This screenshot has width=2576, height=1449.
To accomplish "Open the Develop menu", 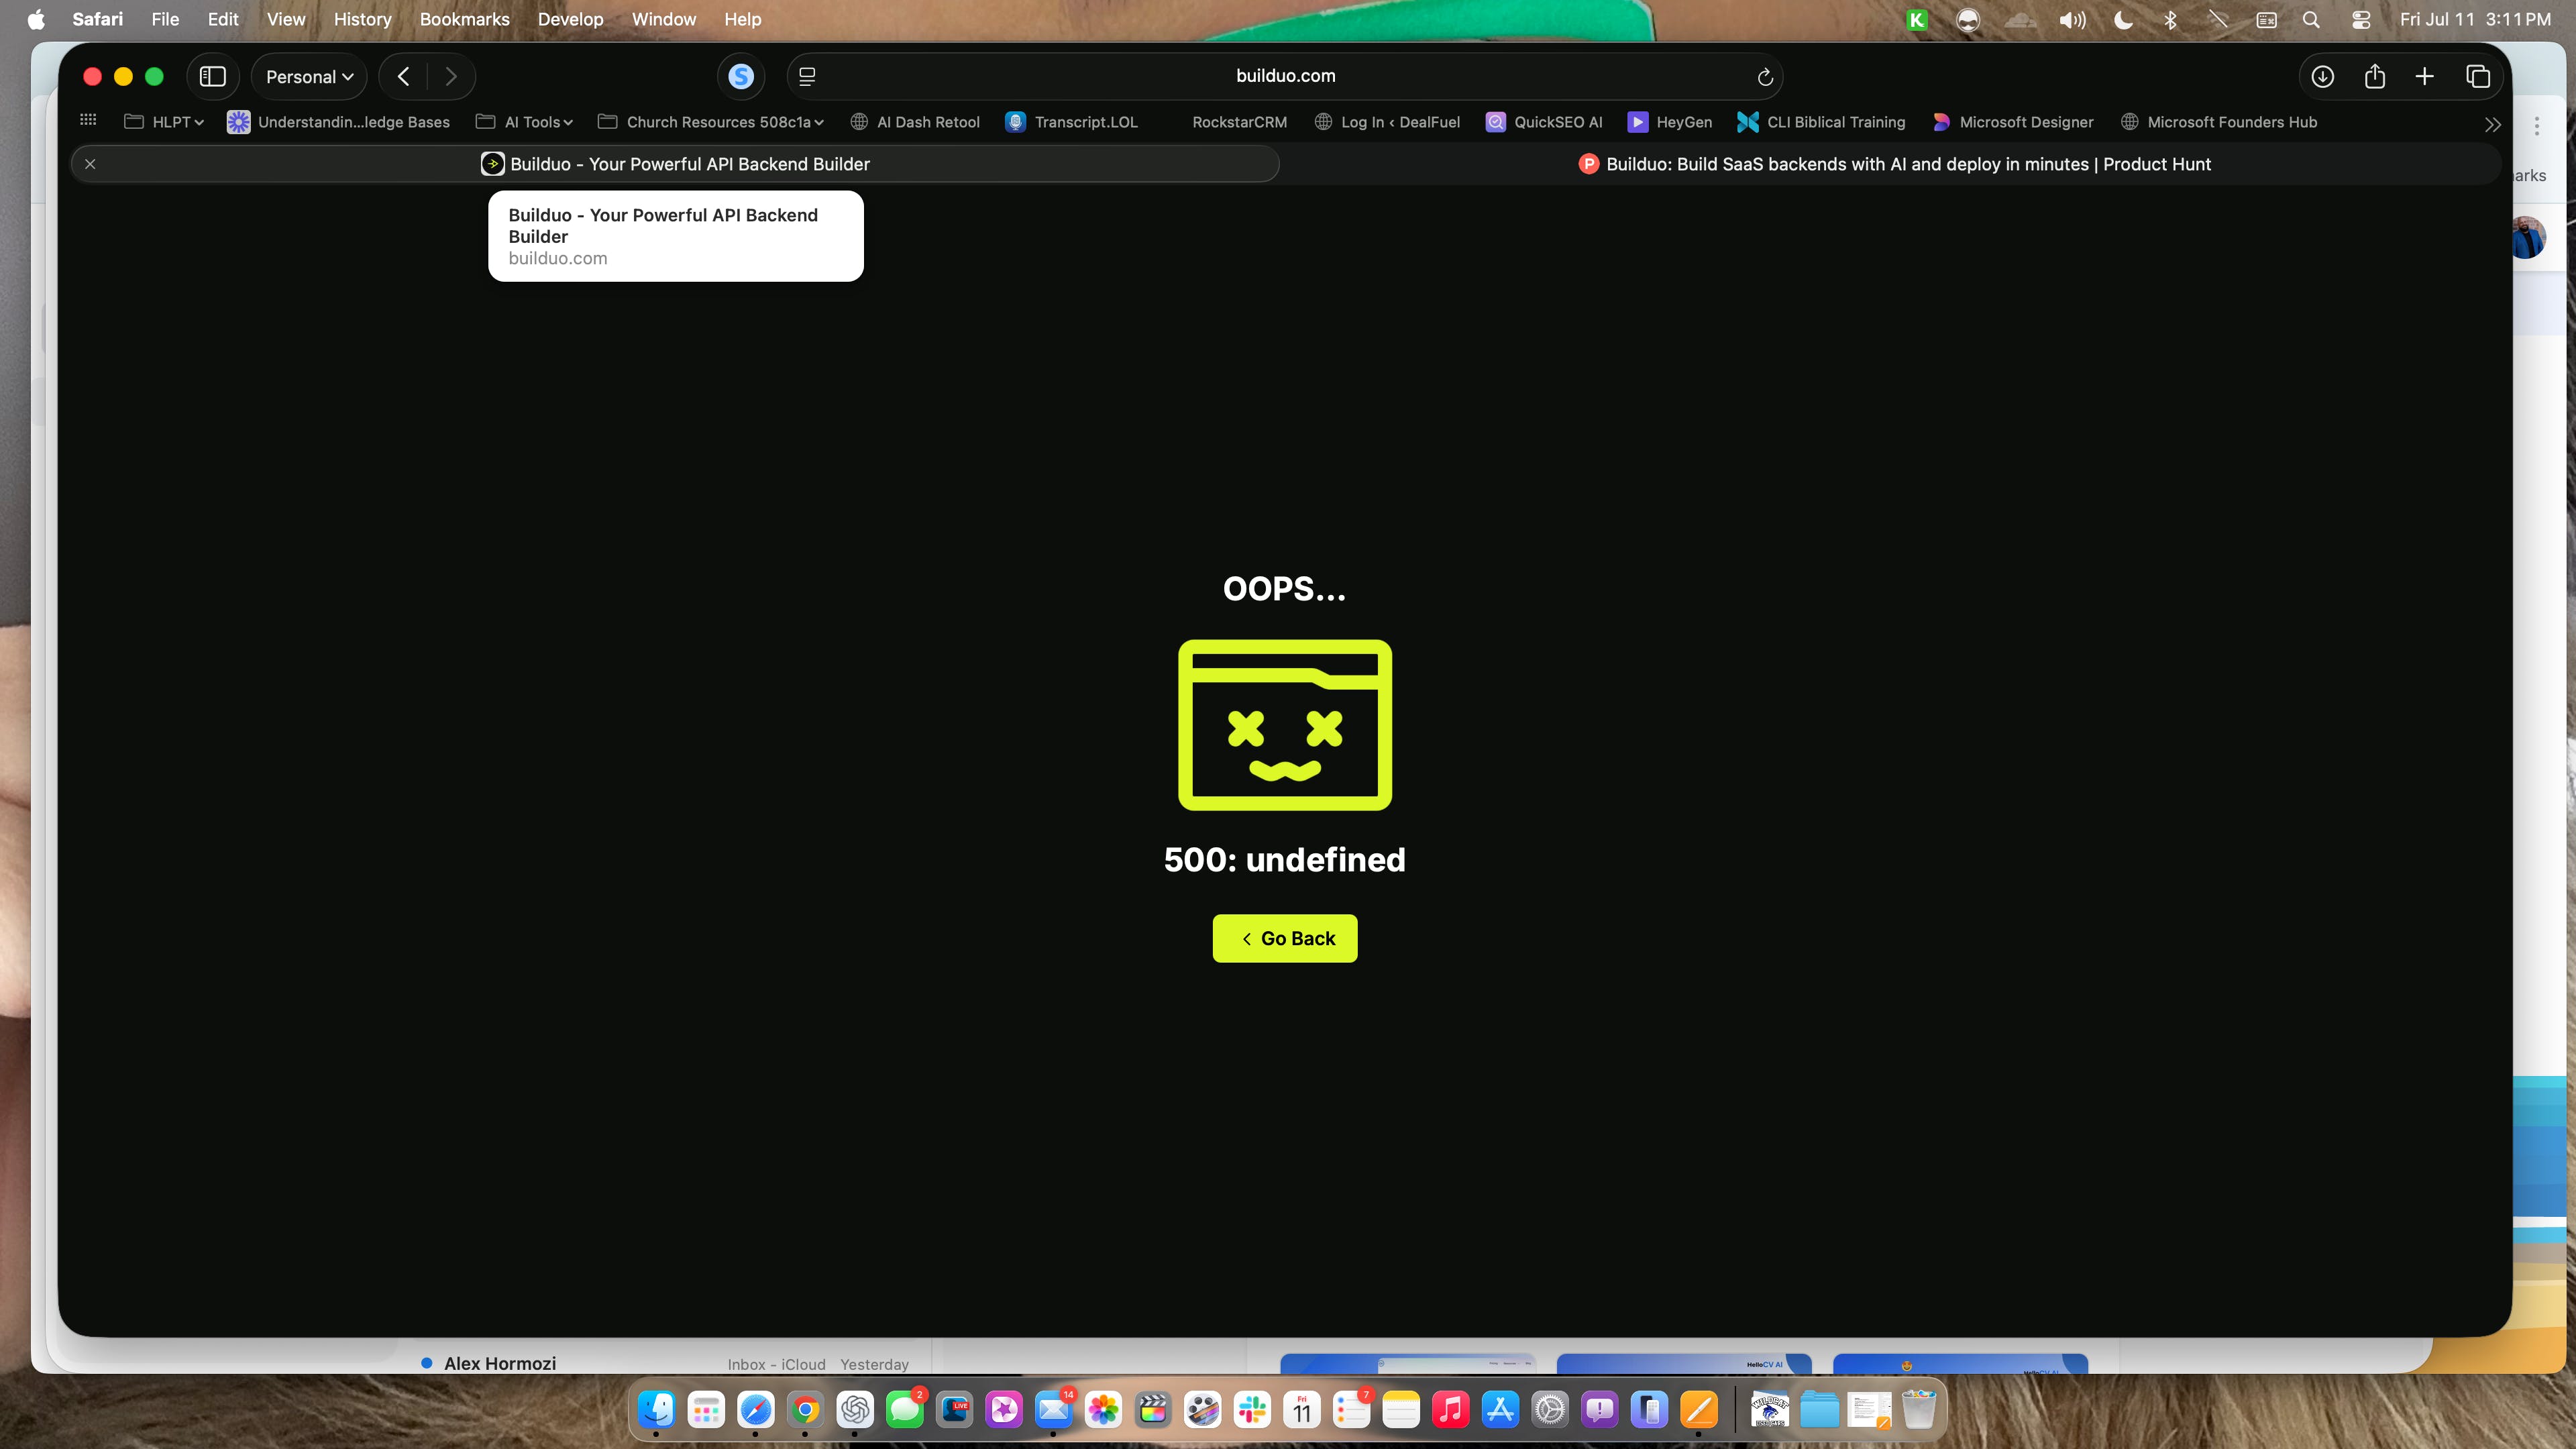I will (570, 19).
